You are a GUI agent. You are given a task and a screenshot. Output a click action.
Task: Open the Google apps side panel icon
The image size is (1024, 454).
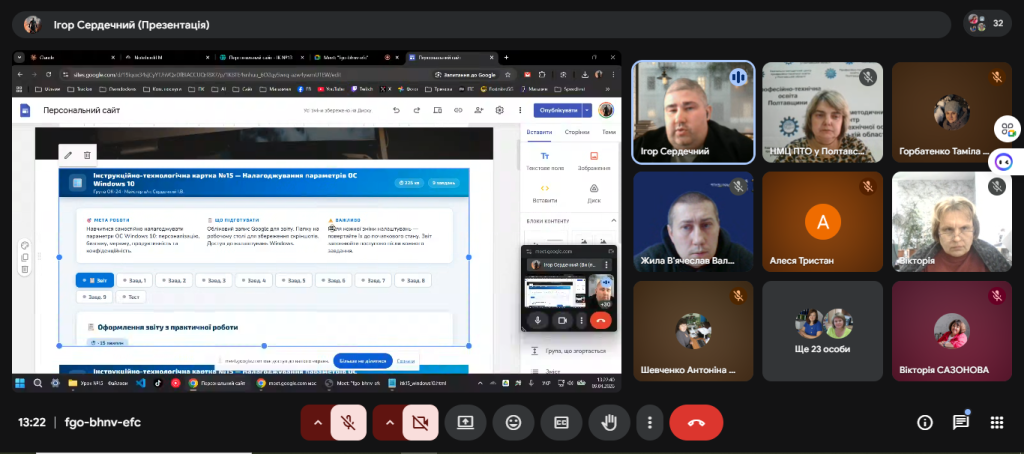pyautogui.click(x=1007, y=129)
